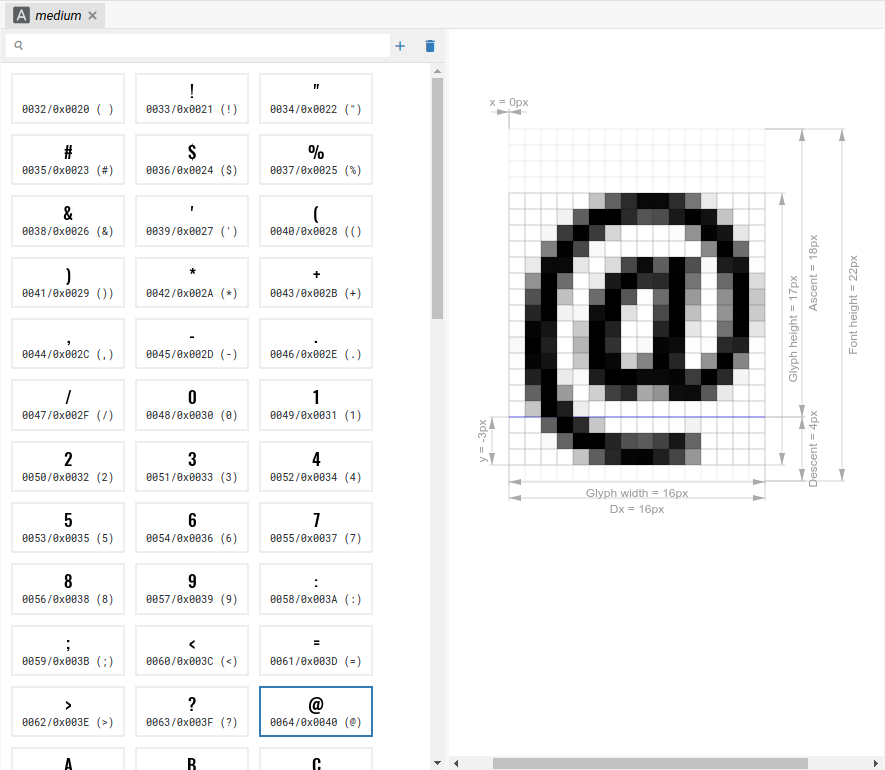
Task: Click the plus icon to add glyph
Action: (x=400, y=46)
